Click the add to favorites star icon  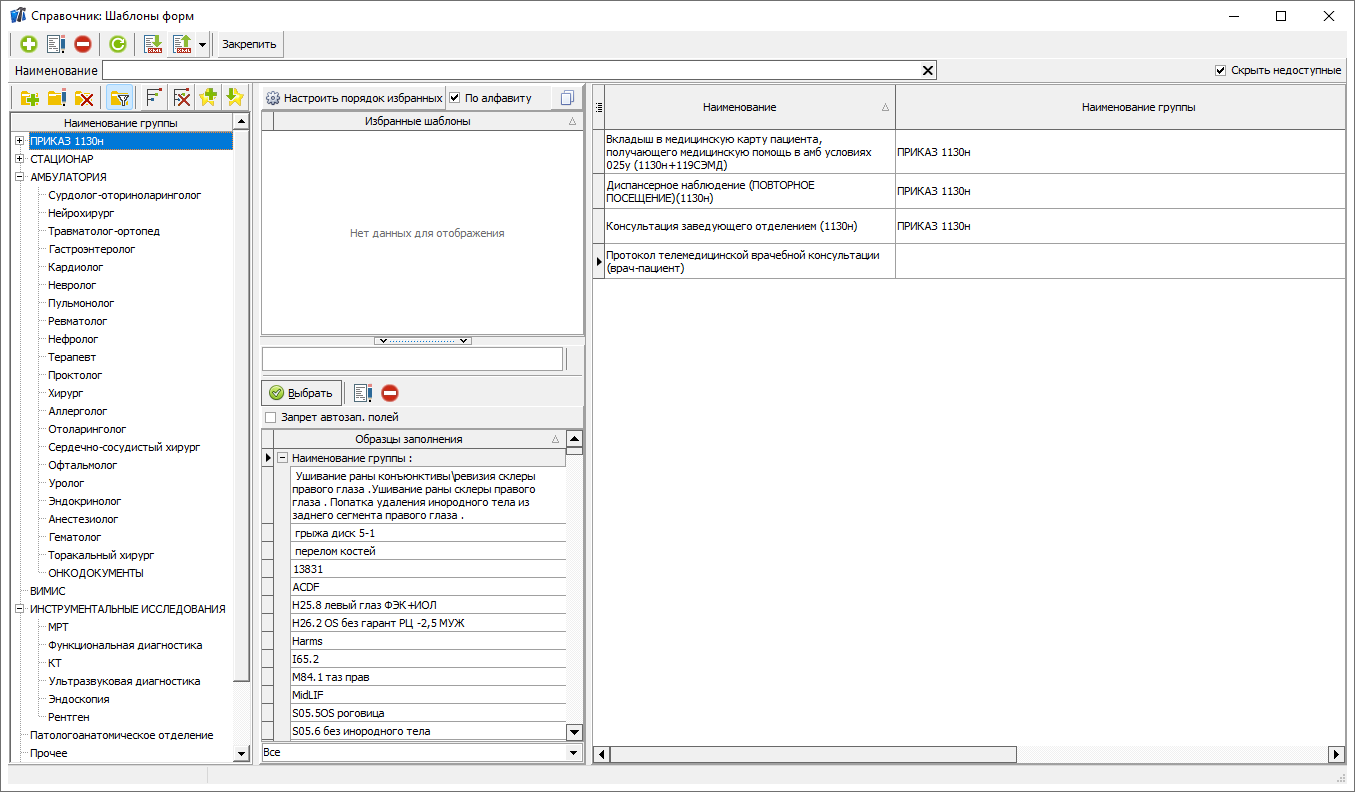208,97
